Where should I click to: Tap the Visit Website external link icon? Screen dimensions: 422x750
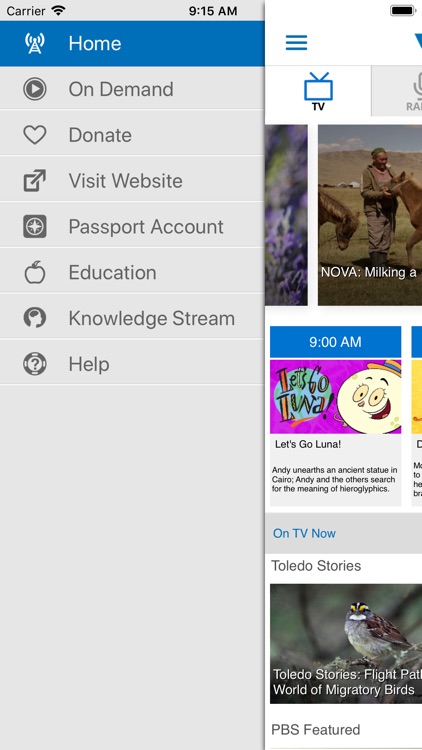click(35, 181)
